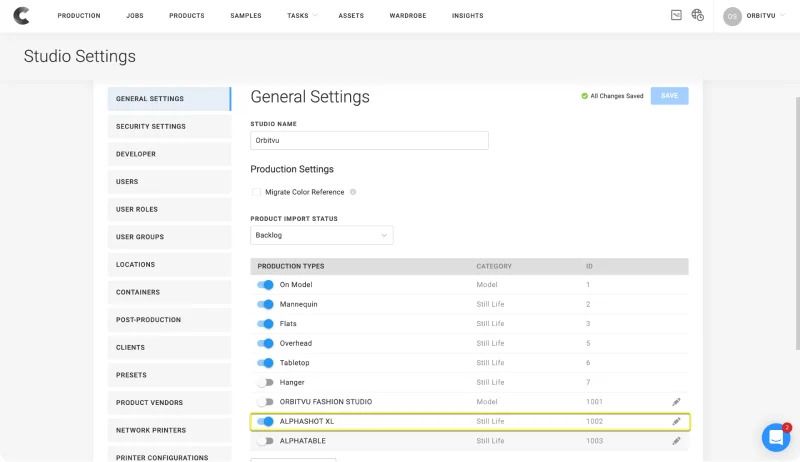Go to the Insights navigation tab

coord(467,16)
